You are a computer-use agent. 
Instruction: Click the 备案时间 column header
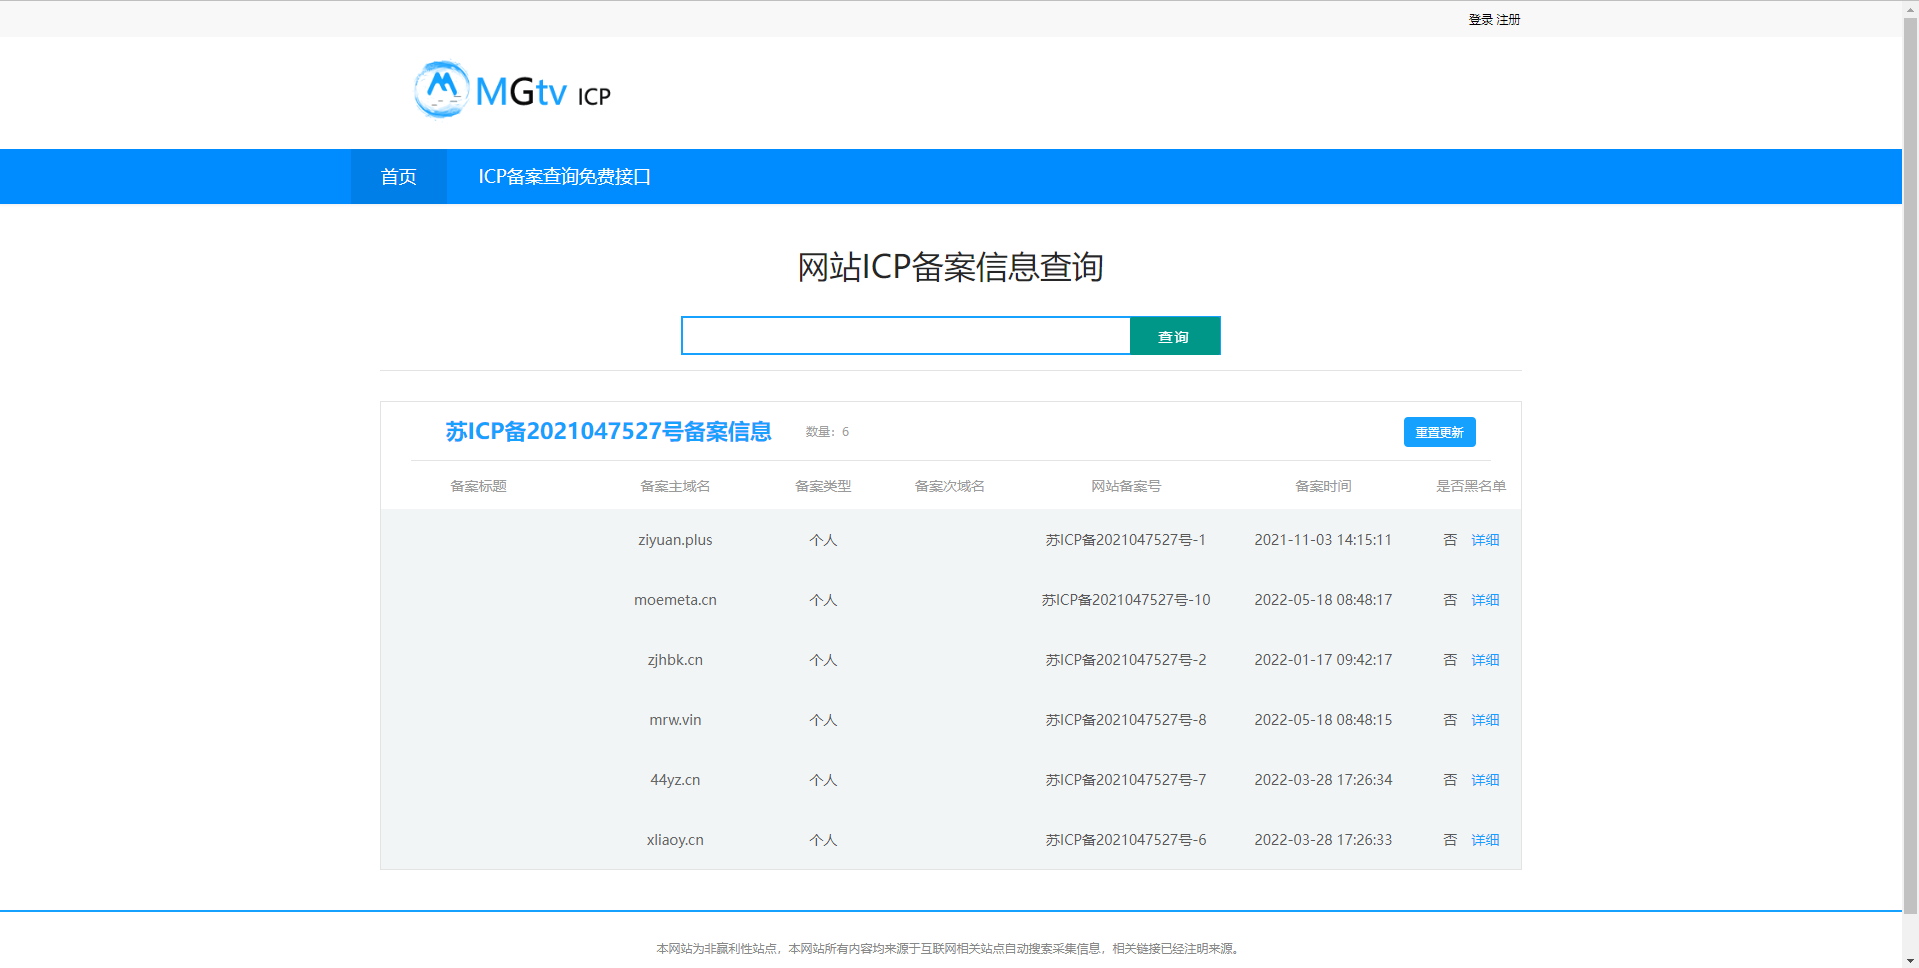pos(1323,486)
